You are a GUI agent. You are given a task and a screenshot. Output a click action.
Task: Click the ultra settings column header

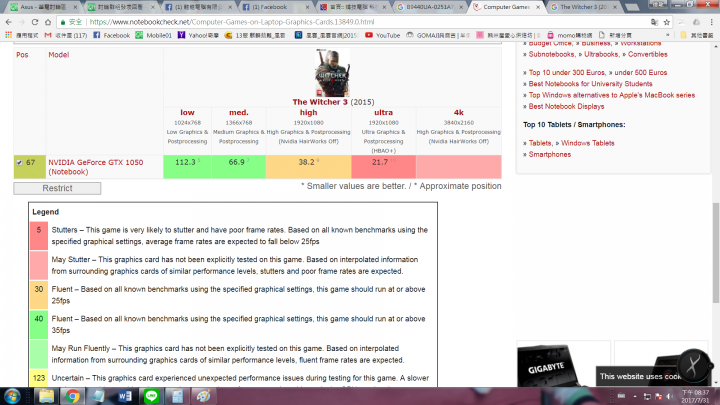click(383, 112)
